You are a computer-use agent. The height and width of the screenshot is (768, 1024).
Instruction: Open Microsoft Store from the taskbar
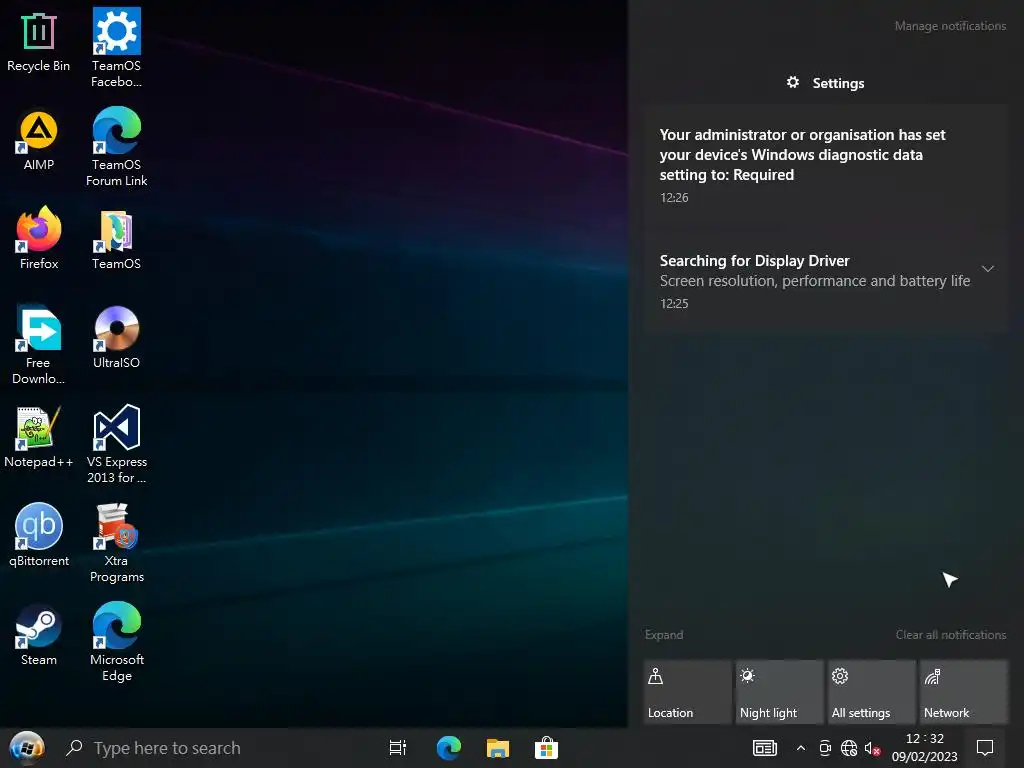click(546, 748)
